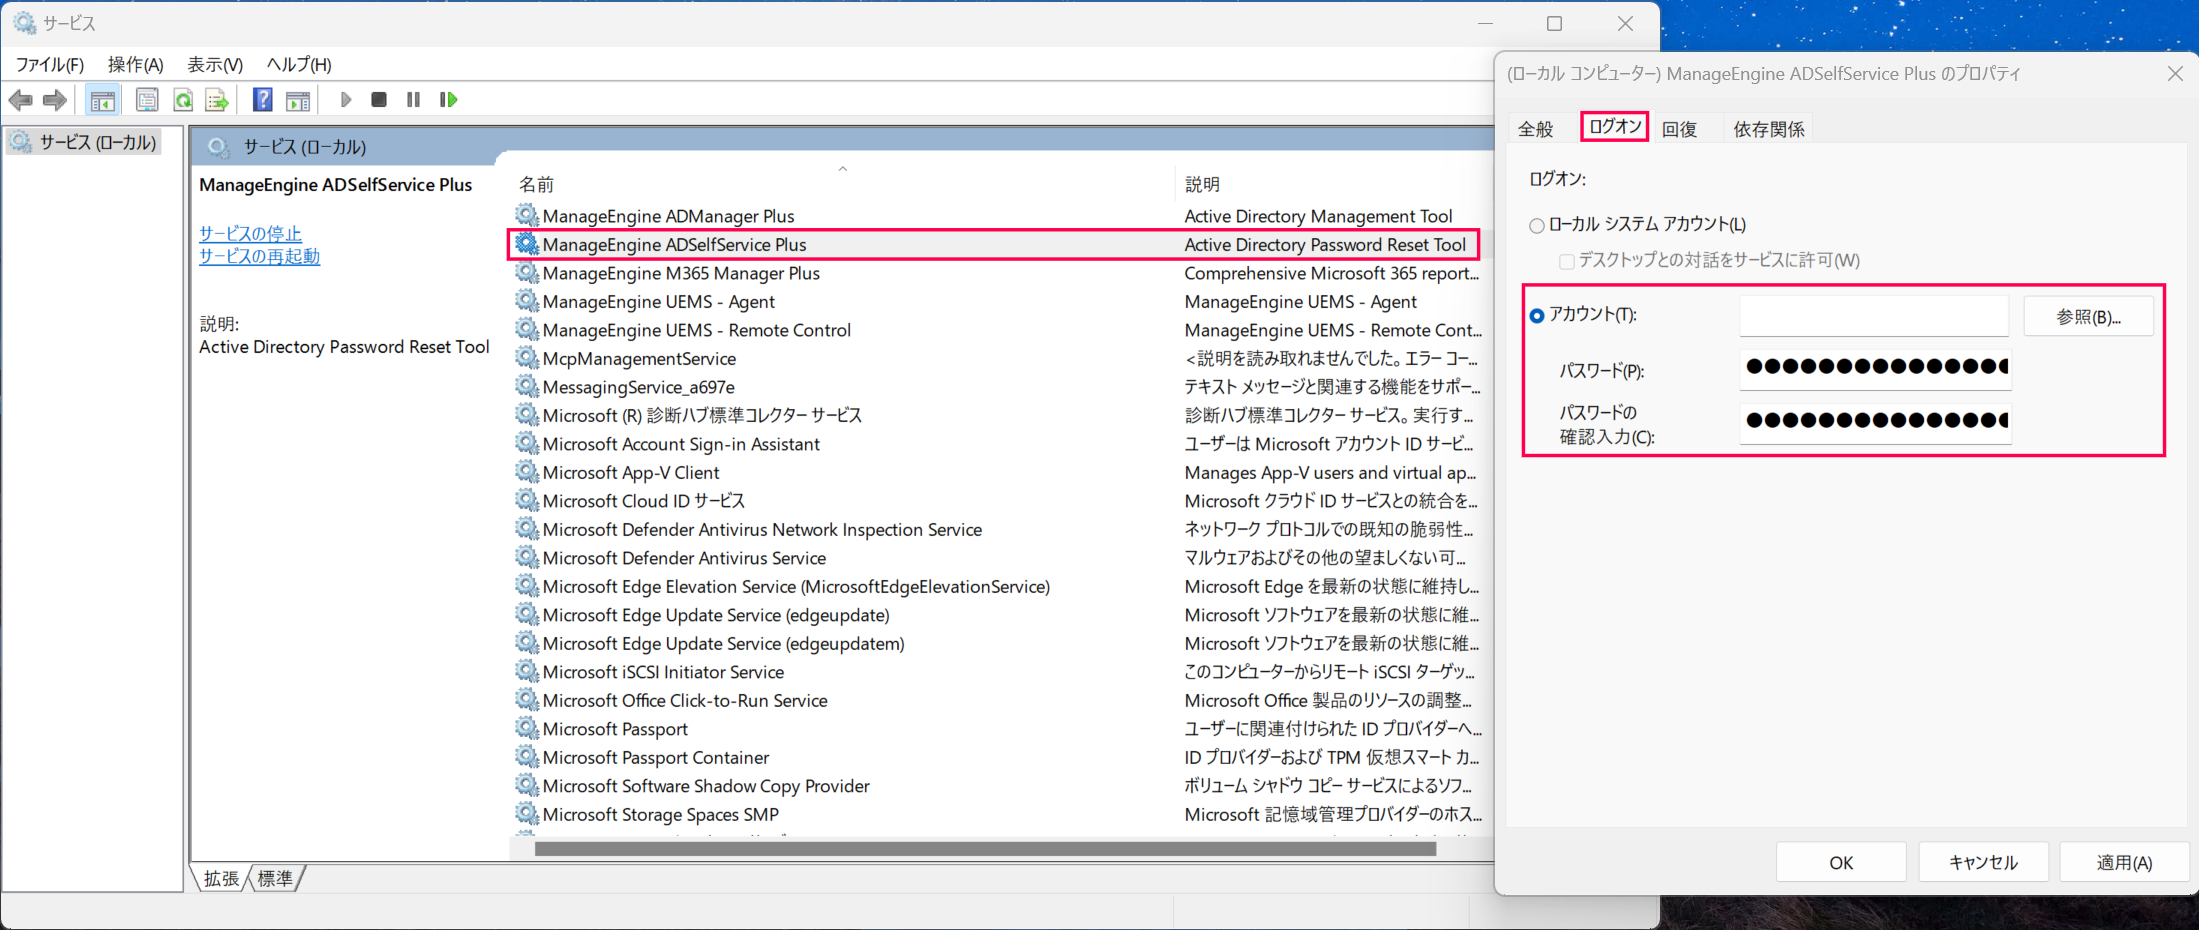Open Properties from the toolbar icon
This screenshot has width=2199, height=930.
147,100
